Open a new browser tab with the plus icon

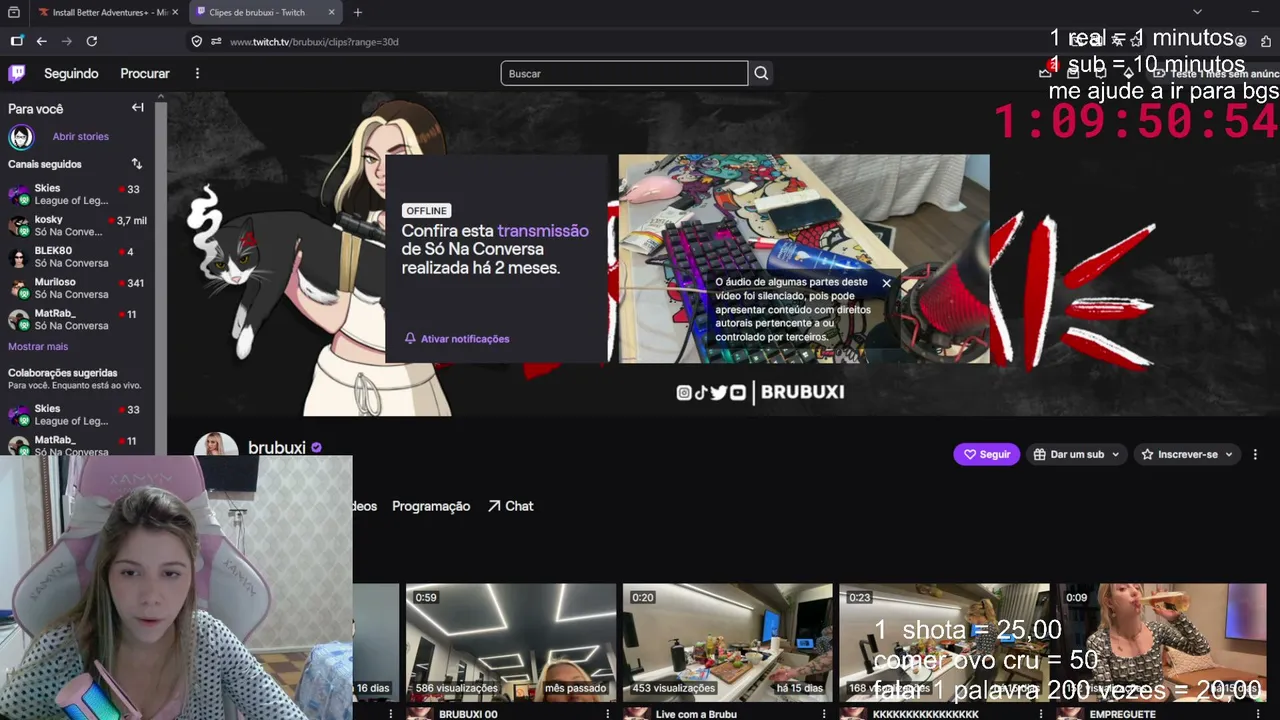(358, 12)
